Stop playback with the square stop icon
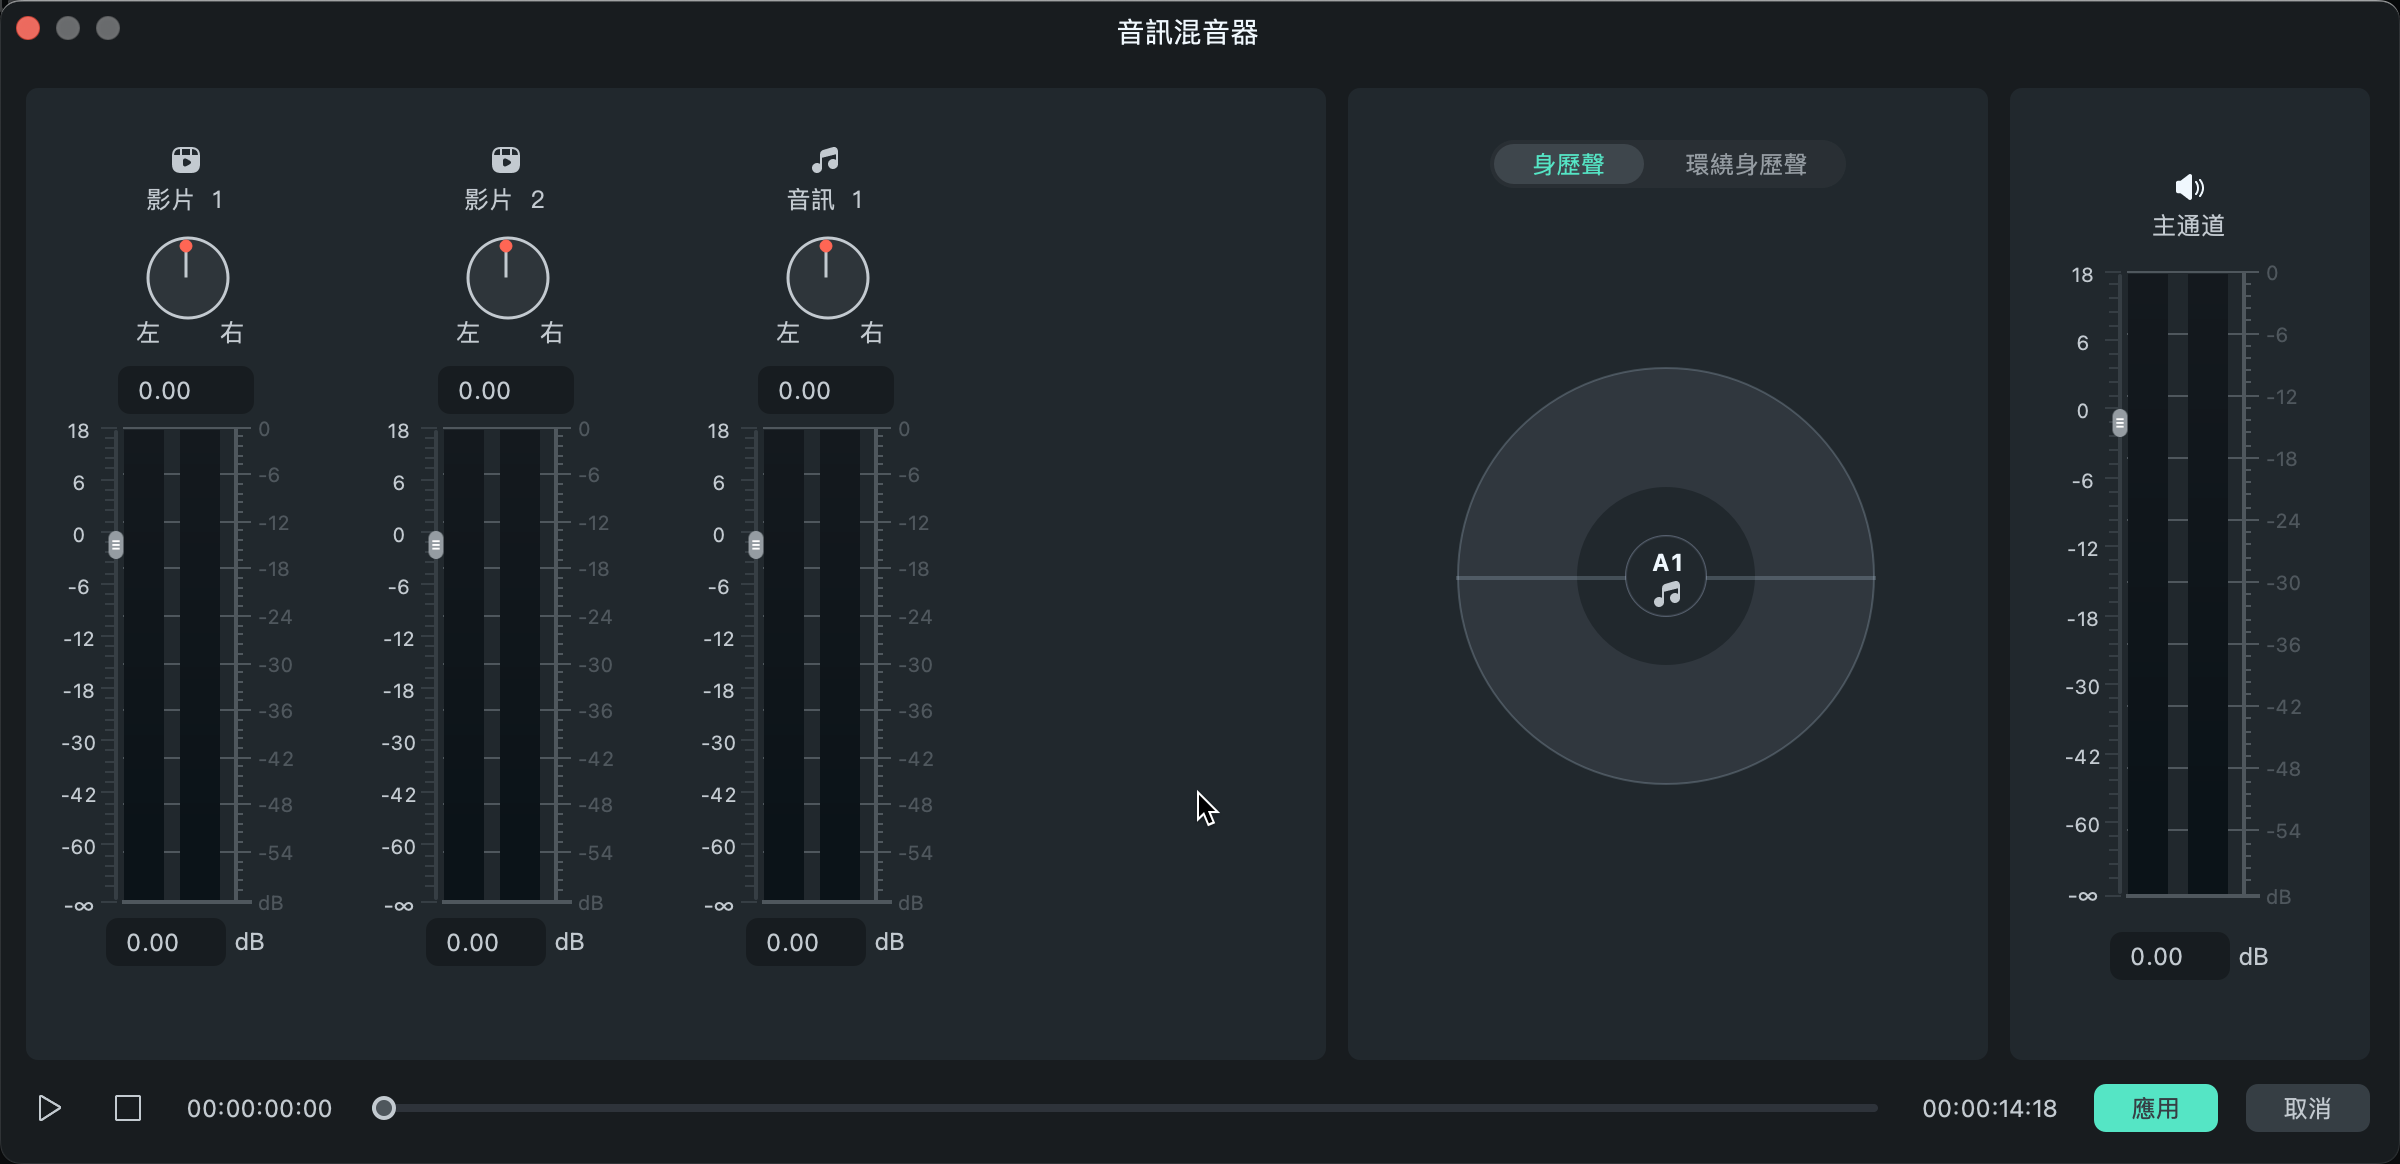This screenshot has width=2400, height=1164. (x=128, y=1108)
